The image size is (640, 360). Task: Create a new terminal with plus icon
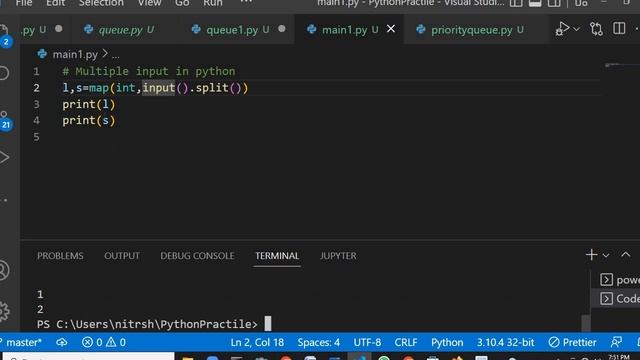click(x=591, y=255)
